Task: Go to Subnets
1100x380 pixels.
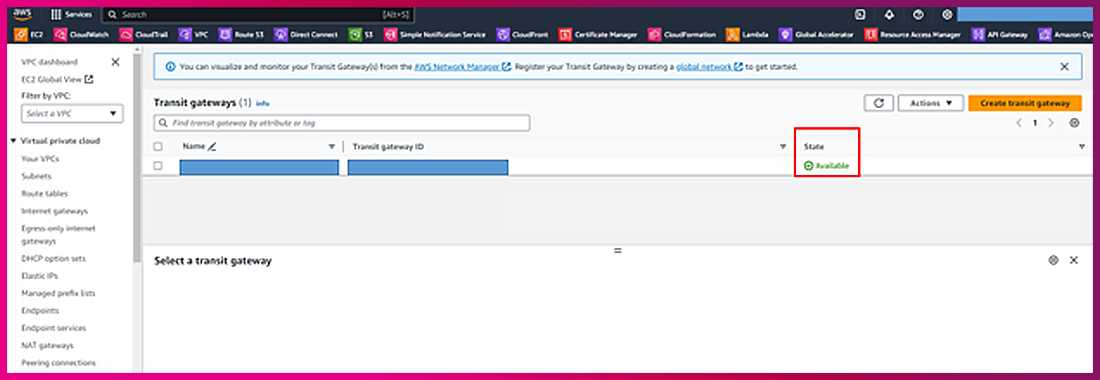Action: tap(36, 176)
